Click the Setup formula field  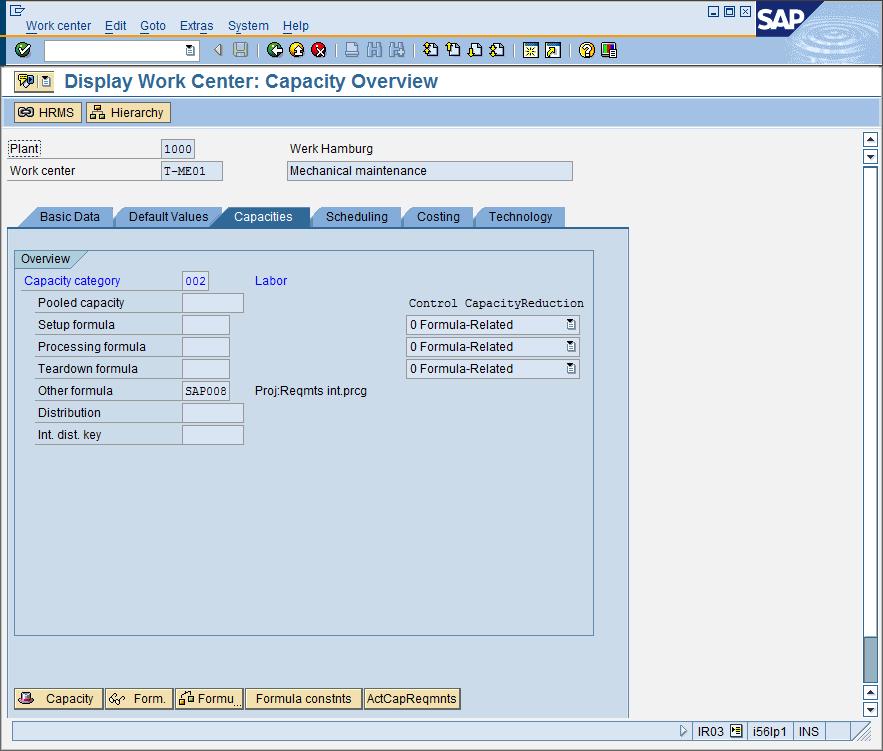click(206, 325)
